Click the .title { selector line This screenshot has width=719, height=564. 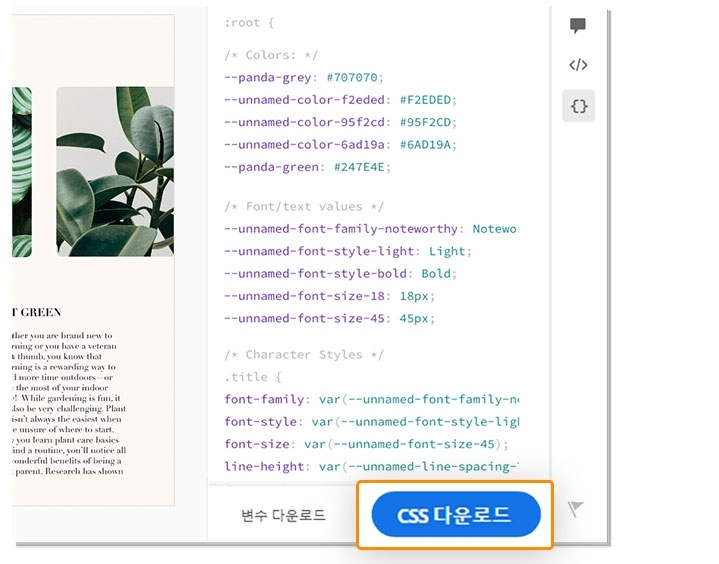(253, 377)
